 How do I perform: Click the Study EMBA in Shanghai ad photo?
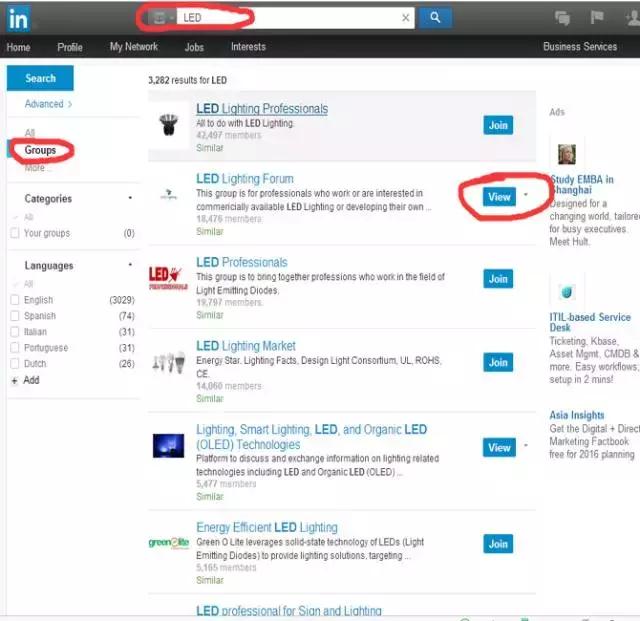coord(567,154)
